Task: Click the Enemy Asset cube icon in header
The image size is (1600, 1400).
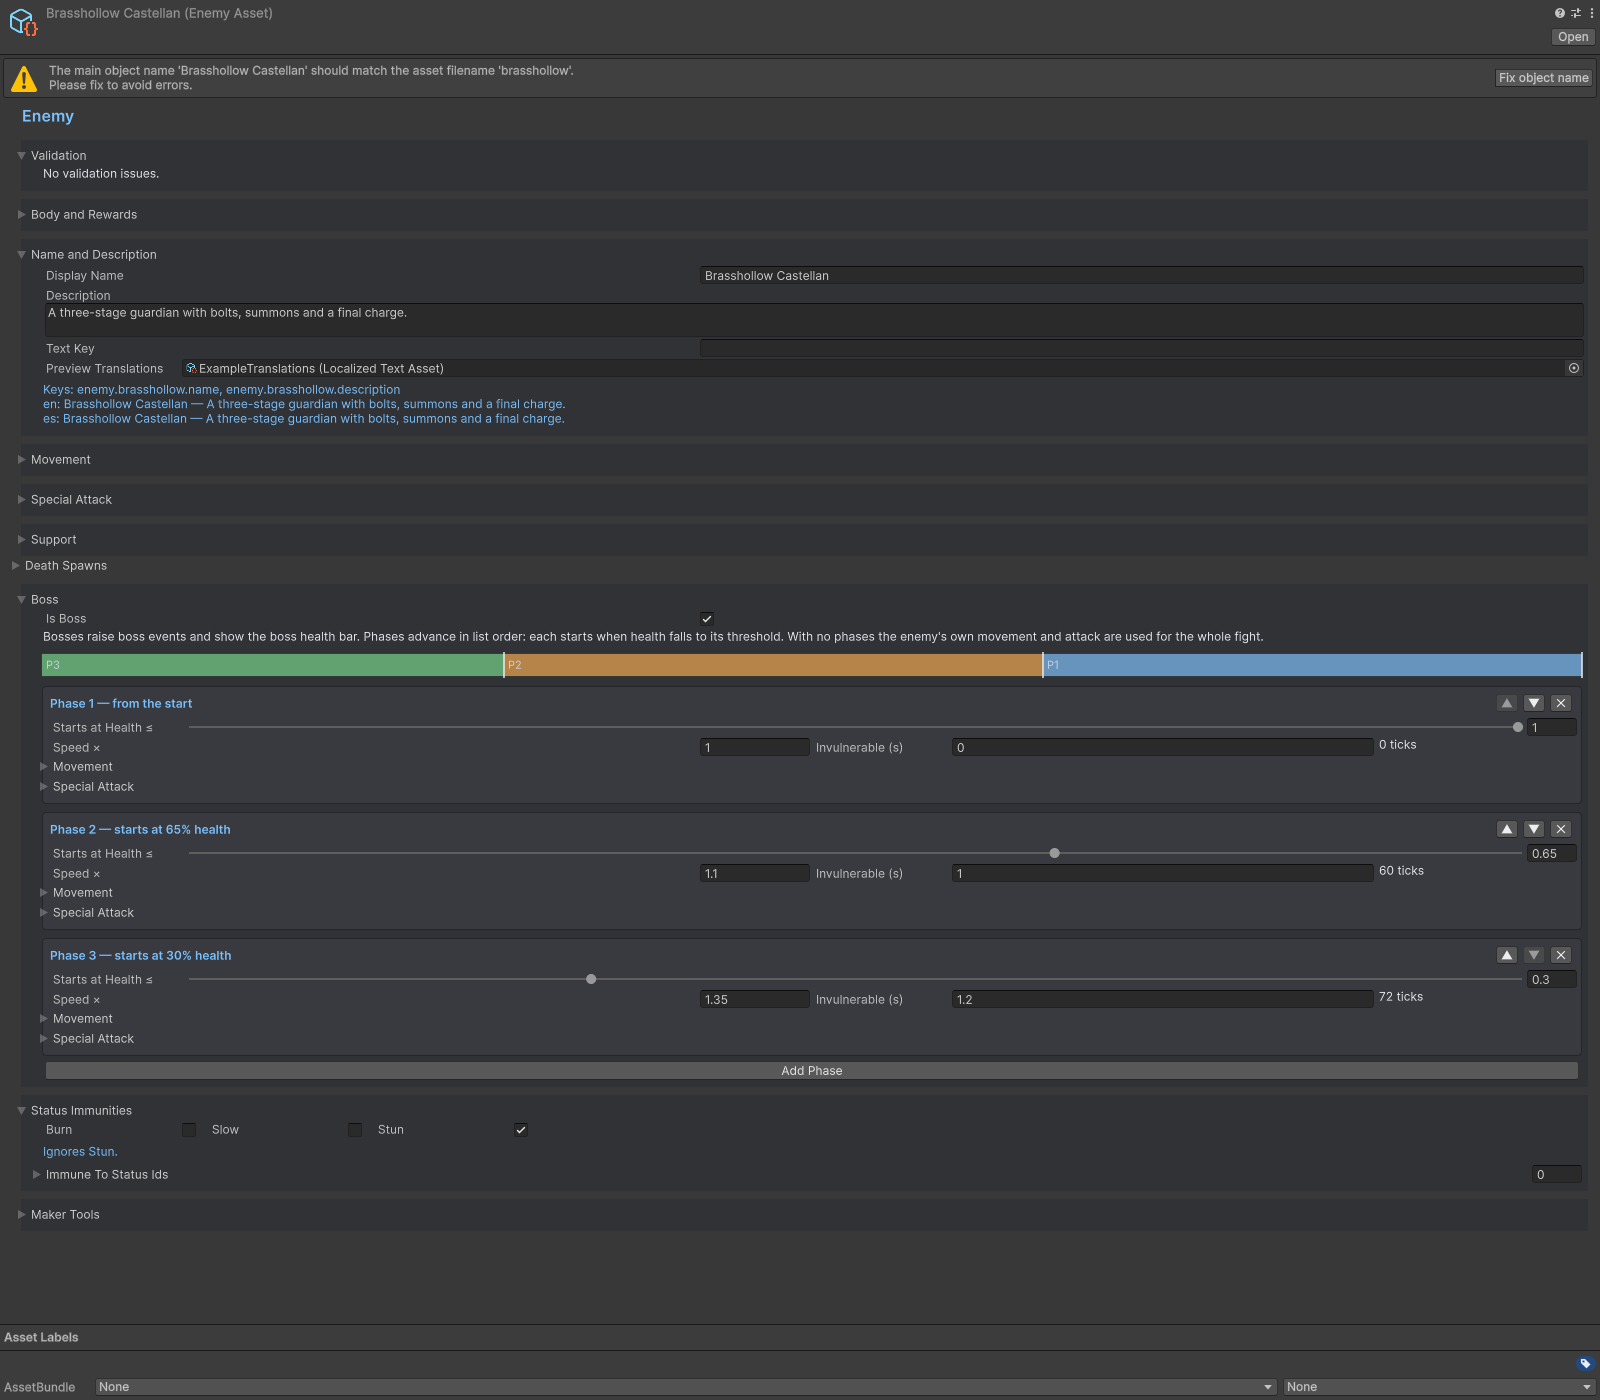Action: tap(23, 22)
